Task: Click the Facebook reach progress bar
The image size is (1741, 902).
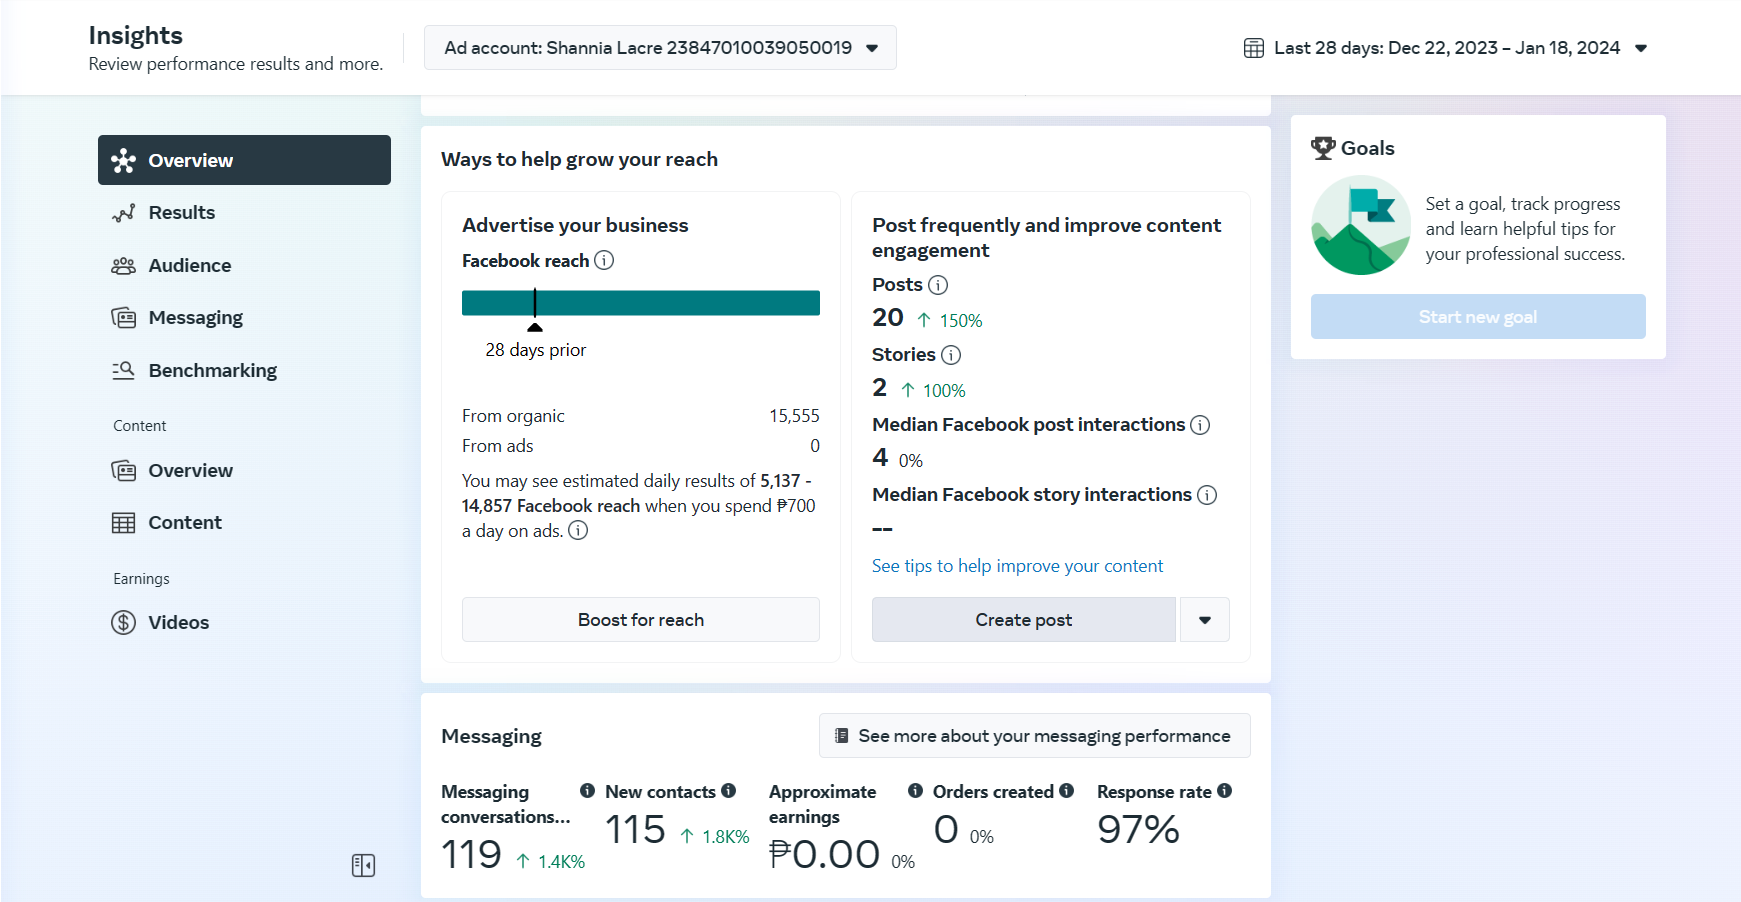Action: [641, 303]
